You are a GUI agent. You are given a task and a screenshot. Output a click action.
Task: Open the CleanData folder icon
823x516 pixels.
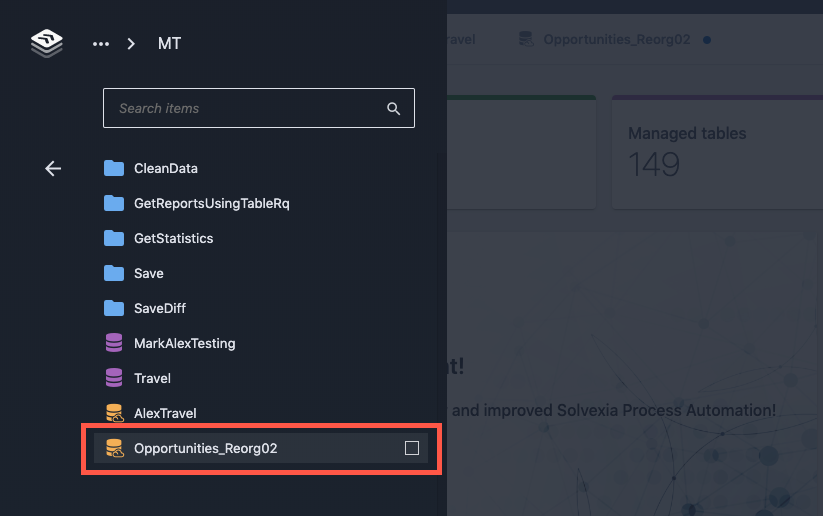(x=114, y=168)
